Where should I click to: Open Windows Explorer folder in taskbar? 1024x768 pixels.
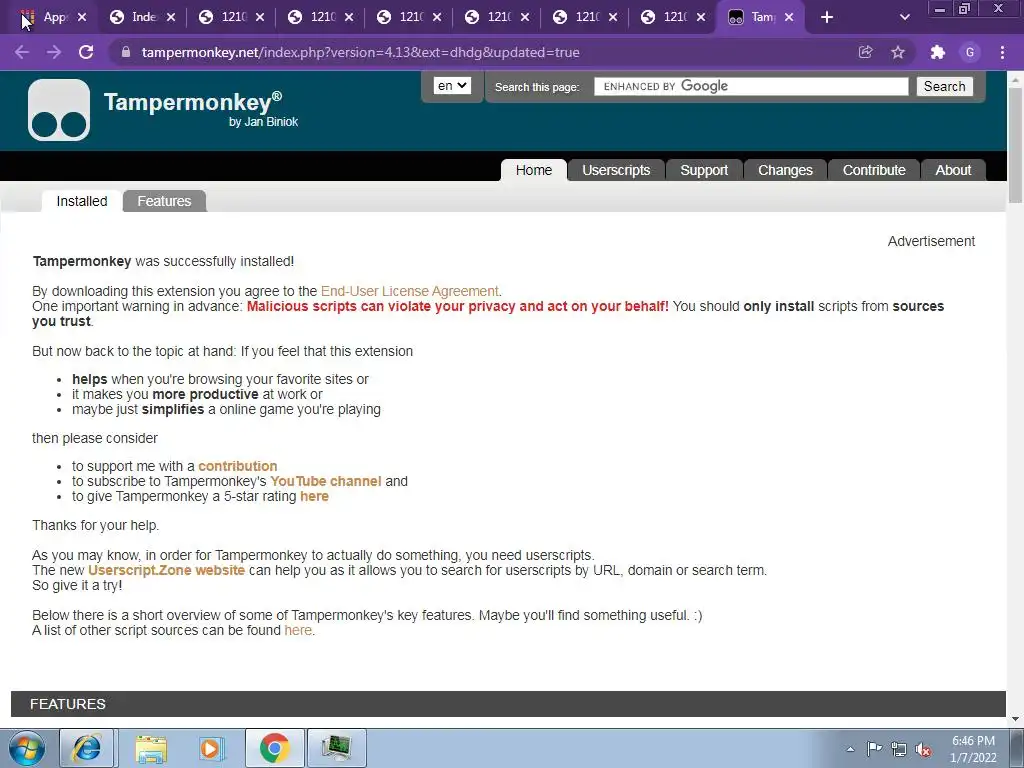(150, 748)
